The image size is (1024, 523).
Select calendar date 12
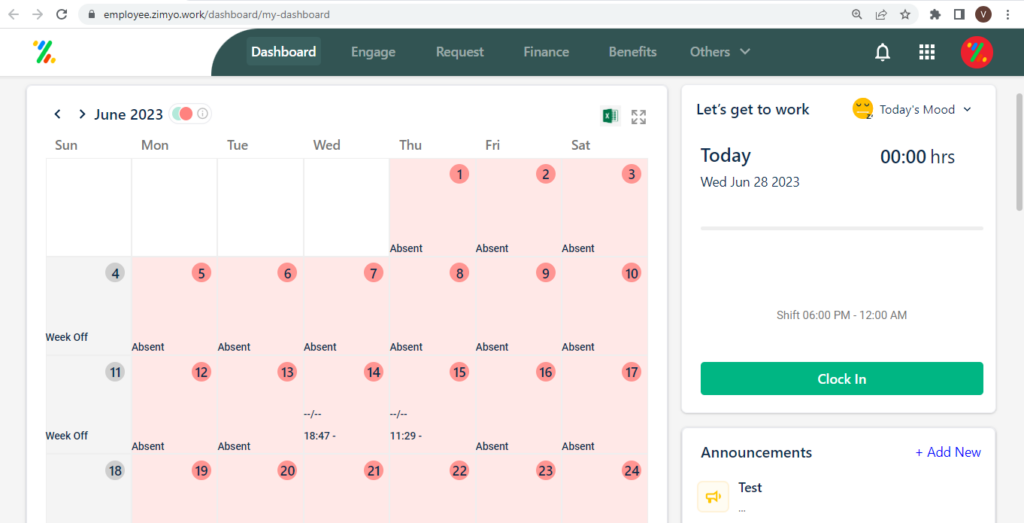coord(201,372)
